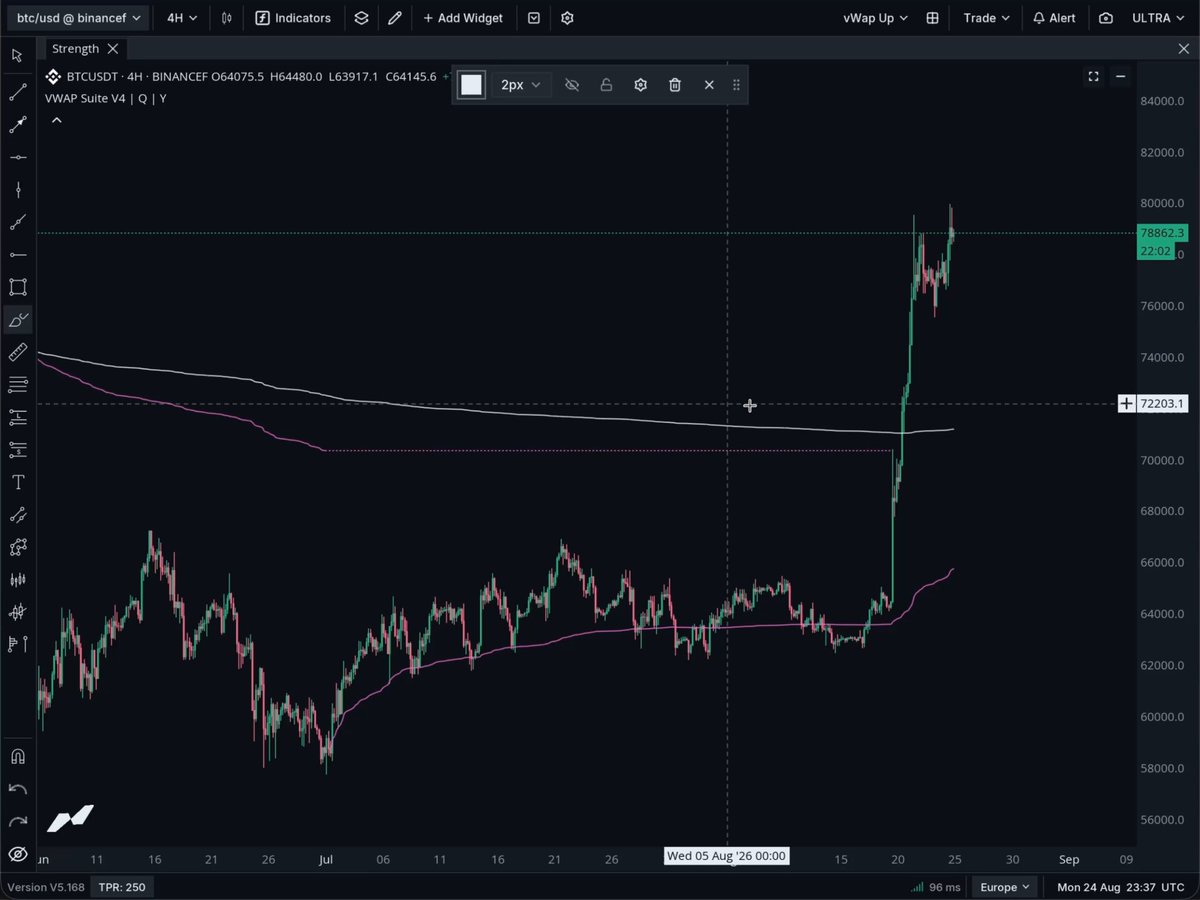Switch to the Strength tab

pyautogui.click(x=76, y=49)
